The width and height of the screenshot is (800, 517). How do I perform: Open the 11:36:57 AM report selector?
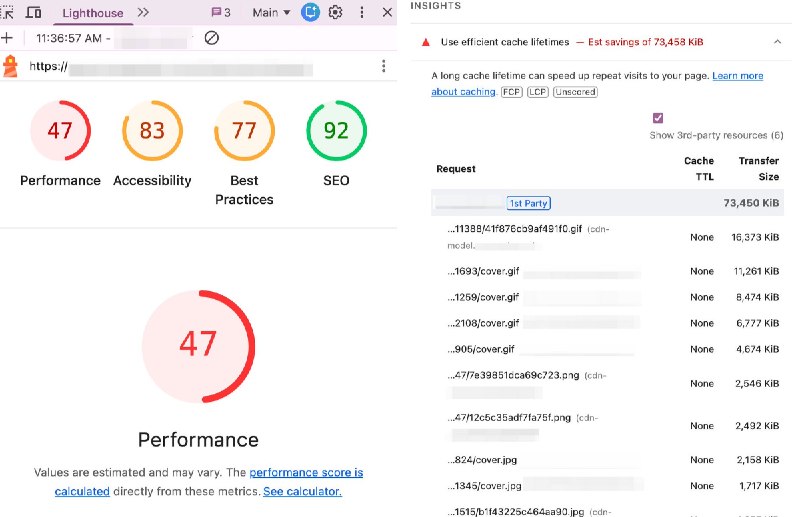(x=113, y=38)
